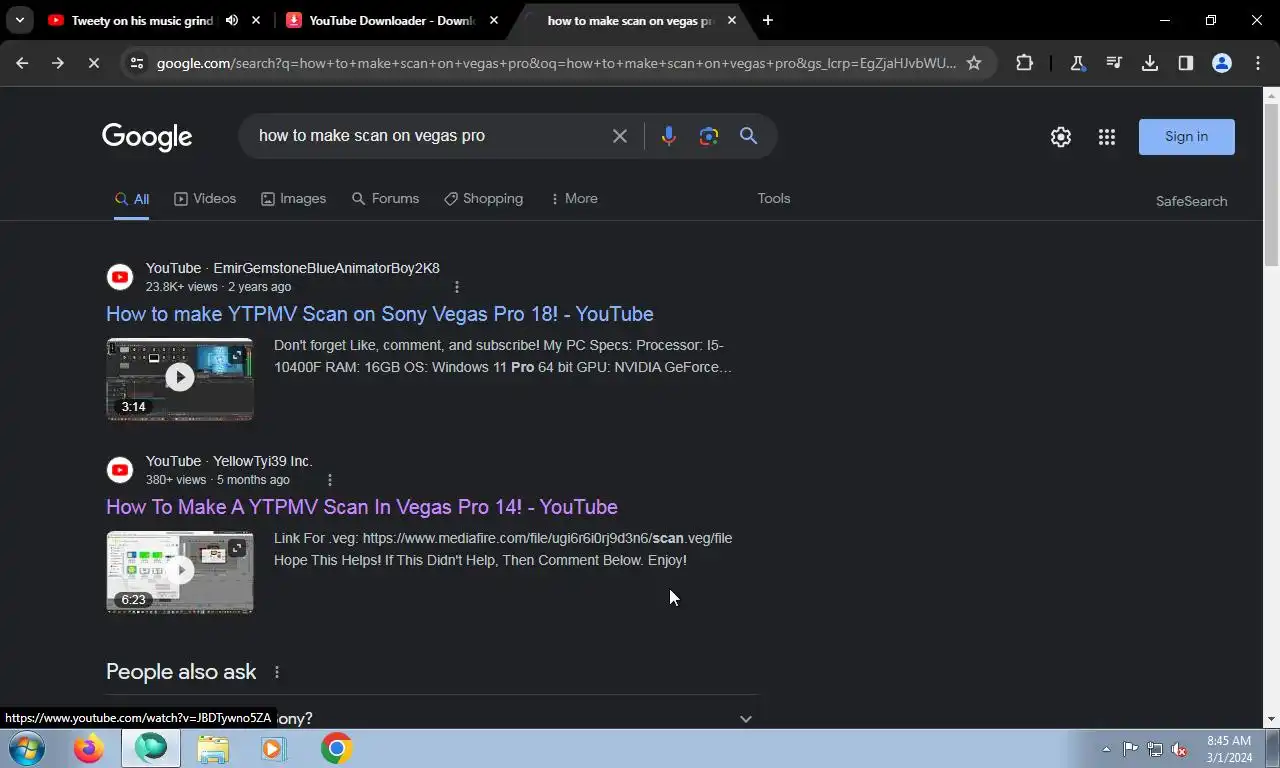Open People also ask options menu
Screen dimensions: 1280x768
click(x=277, y=672)
